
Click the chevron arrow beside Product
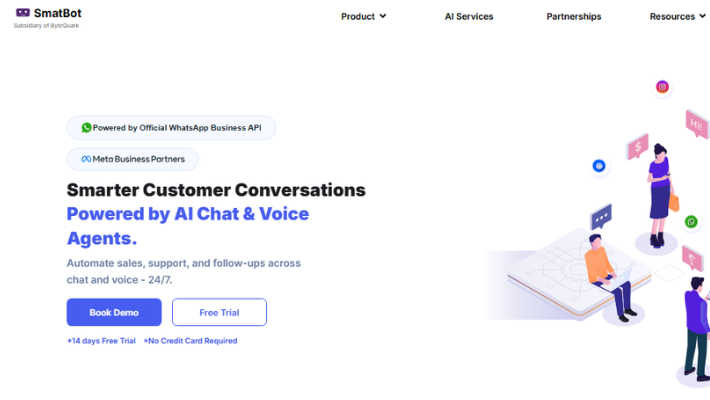pos(383,16)
